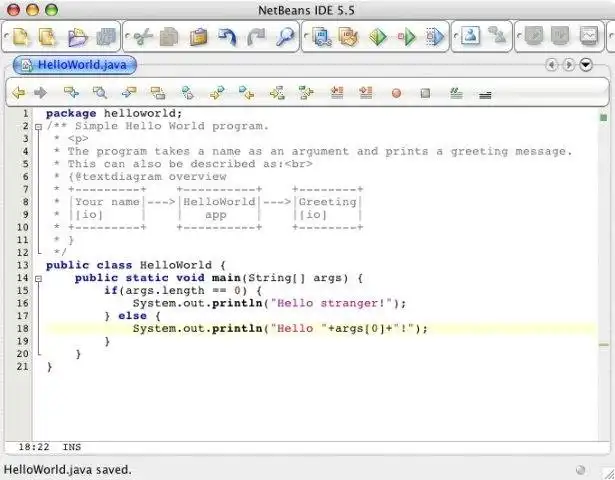This screenshot has width=615, height=480.
Task: Click the 'Hello stranger!' string literal
Action: 332,303
